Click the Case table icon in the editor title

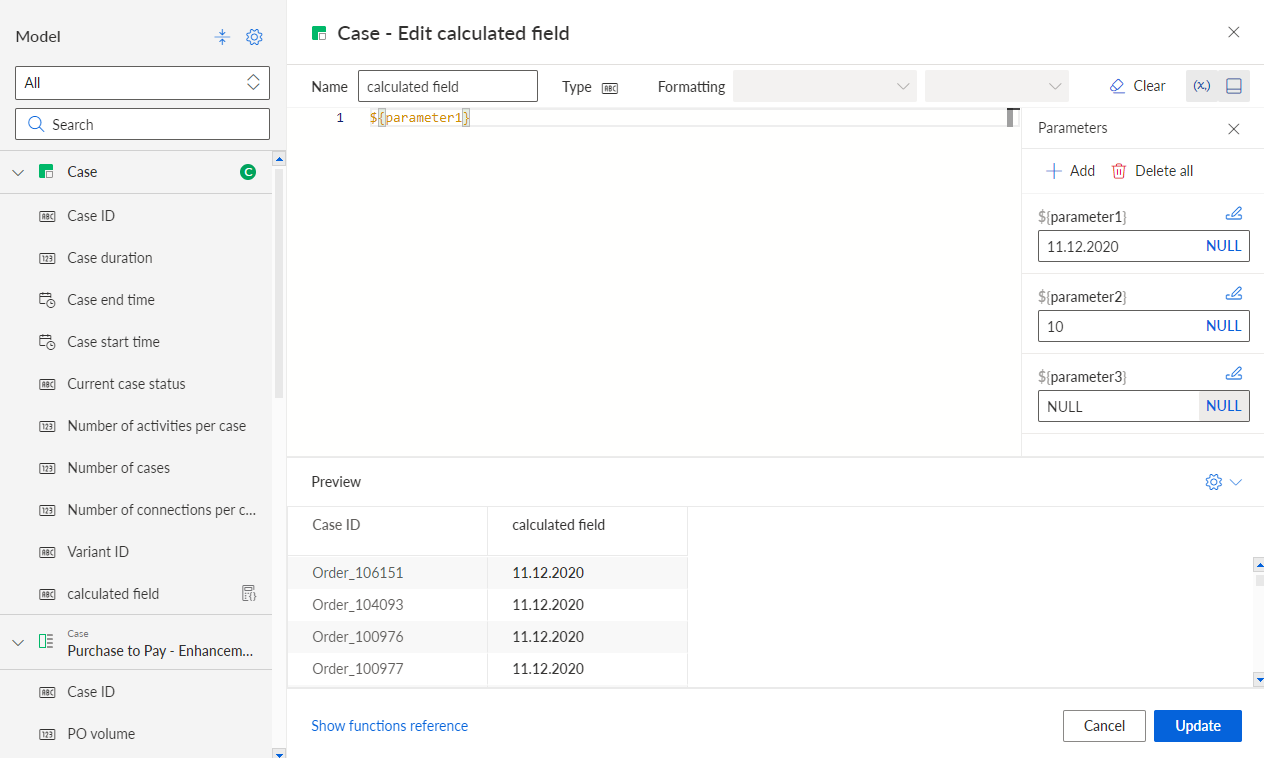coord(319,33)
